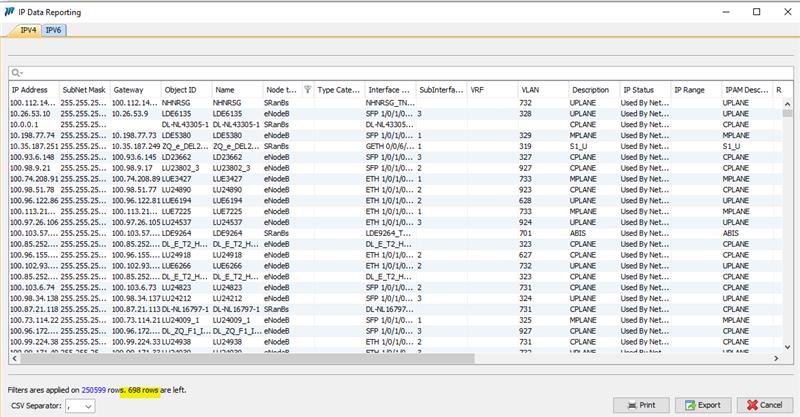
Task: Click the IP Data Reporting window icon
Action: tap(9, 10)
